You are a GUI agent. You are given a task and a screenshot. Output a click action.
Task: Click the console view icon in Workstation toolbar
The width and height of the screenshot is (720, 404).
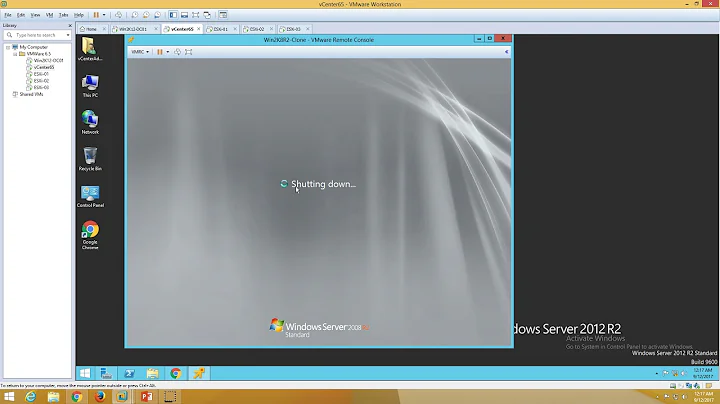pos(223,15)
